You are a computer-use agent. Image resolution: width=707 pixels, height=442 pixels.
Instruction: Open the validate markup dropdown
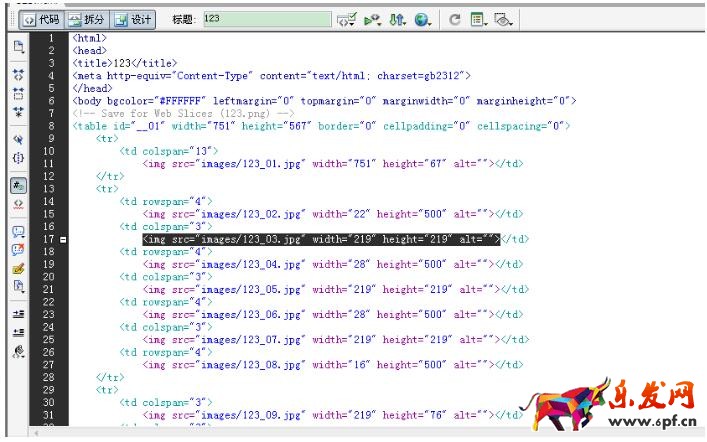click(347, 19)
